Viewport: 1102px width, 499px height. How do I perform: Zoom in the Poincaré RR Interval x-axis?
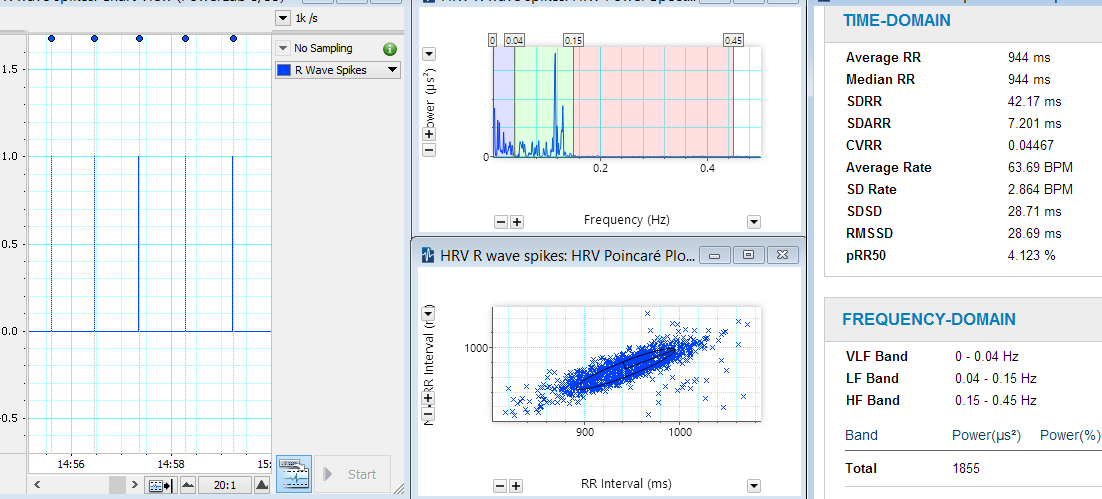(x=516, y=486)
